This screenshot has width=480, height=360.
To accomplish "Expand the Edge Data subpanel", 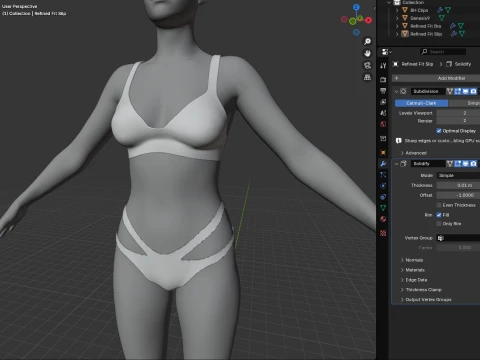I will [414, 280].
